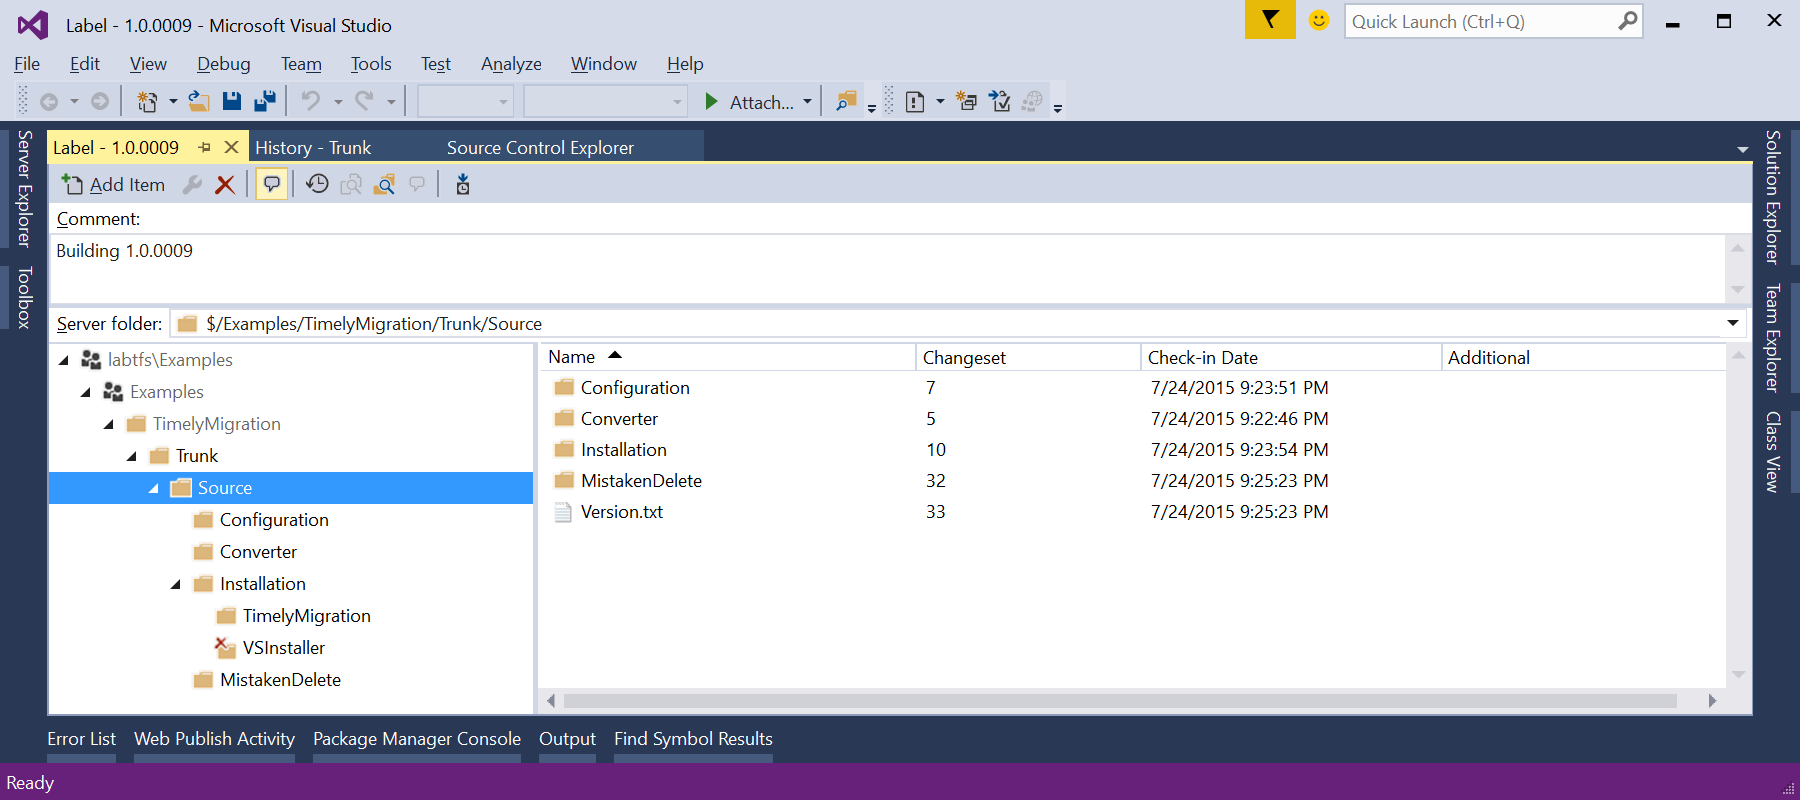Click the pin icon on Label tab
The width and height of the screenshot is (1800, 800).
[205, 147]
